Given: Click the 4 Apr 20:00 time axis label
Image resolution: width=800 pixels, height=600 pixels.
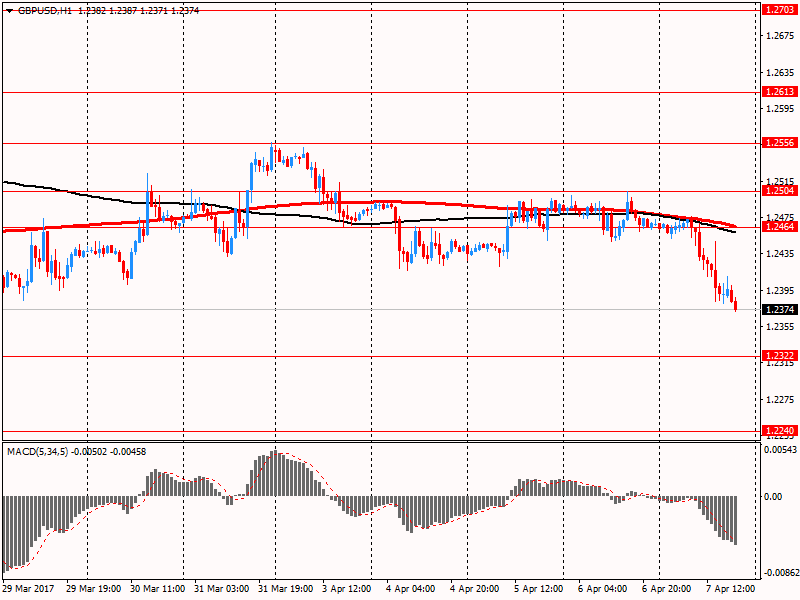Looking at the screenshot, I should [474, 589].
